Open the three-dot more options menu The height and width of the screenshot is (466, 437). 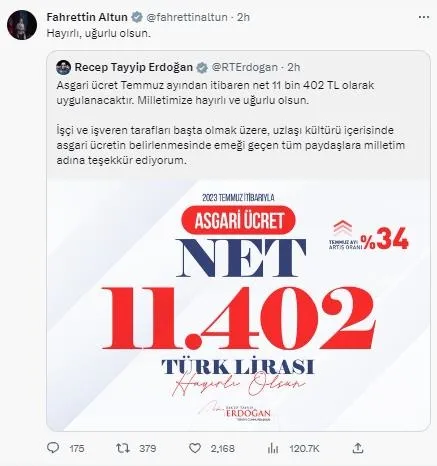point(424,17)
